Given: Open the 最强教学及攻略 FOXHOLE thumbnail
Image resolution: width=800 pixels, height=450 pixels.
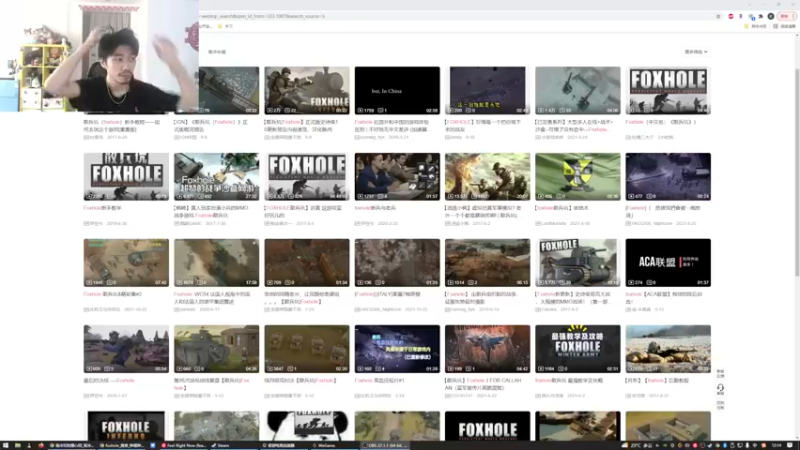Looking at the screenshot, I should click(578, 348).
